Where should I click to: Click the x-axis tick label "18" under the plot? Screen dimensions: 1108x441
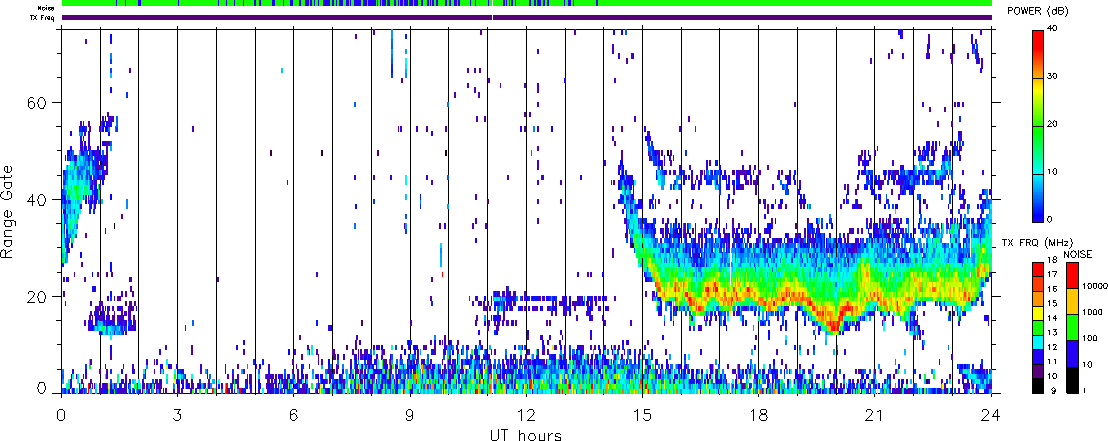point(759,414)
